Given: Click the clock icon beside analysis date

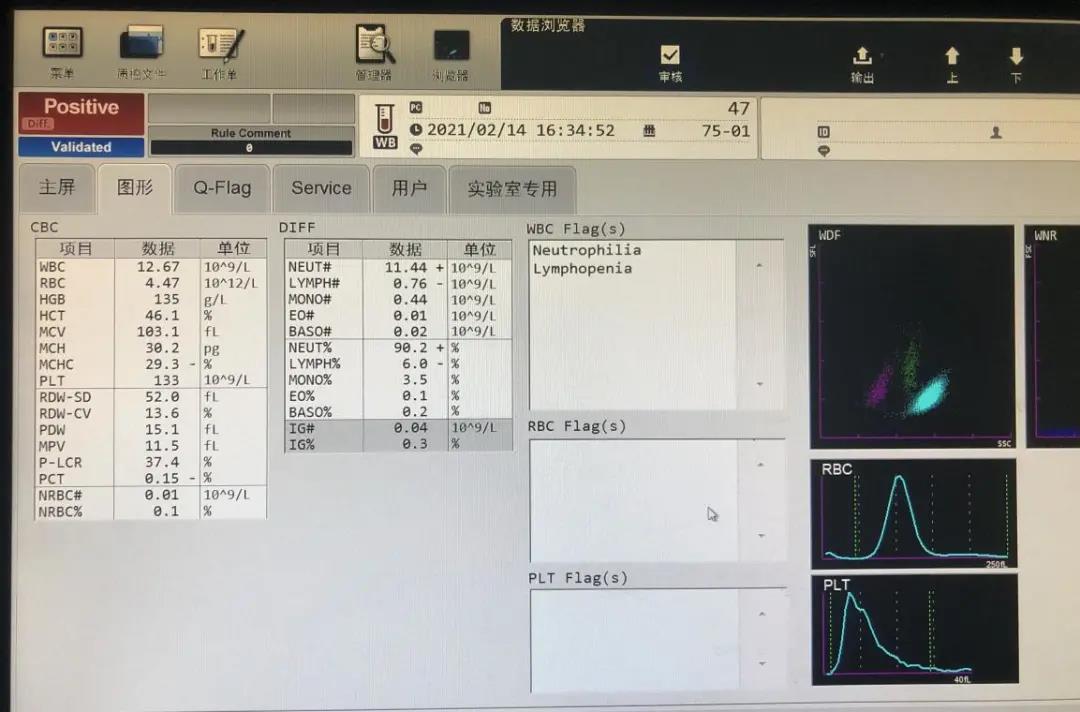Looking at the screenshot, I should pyautogui.click(x=416, y=129).
